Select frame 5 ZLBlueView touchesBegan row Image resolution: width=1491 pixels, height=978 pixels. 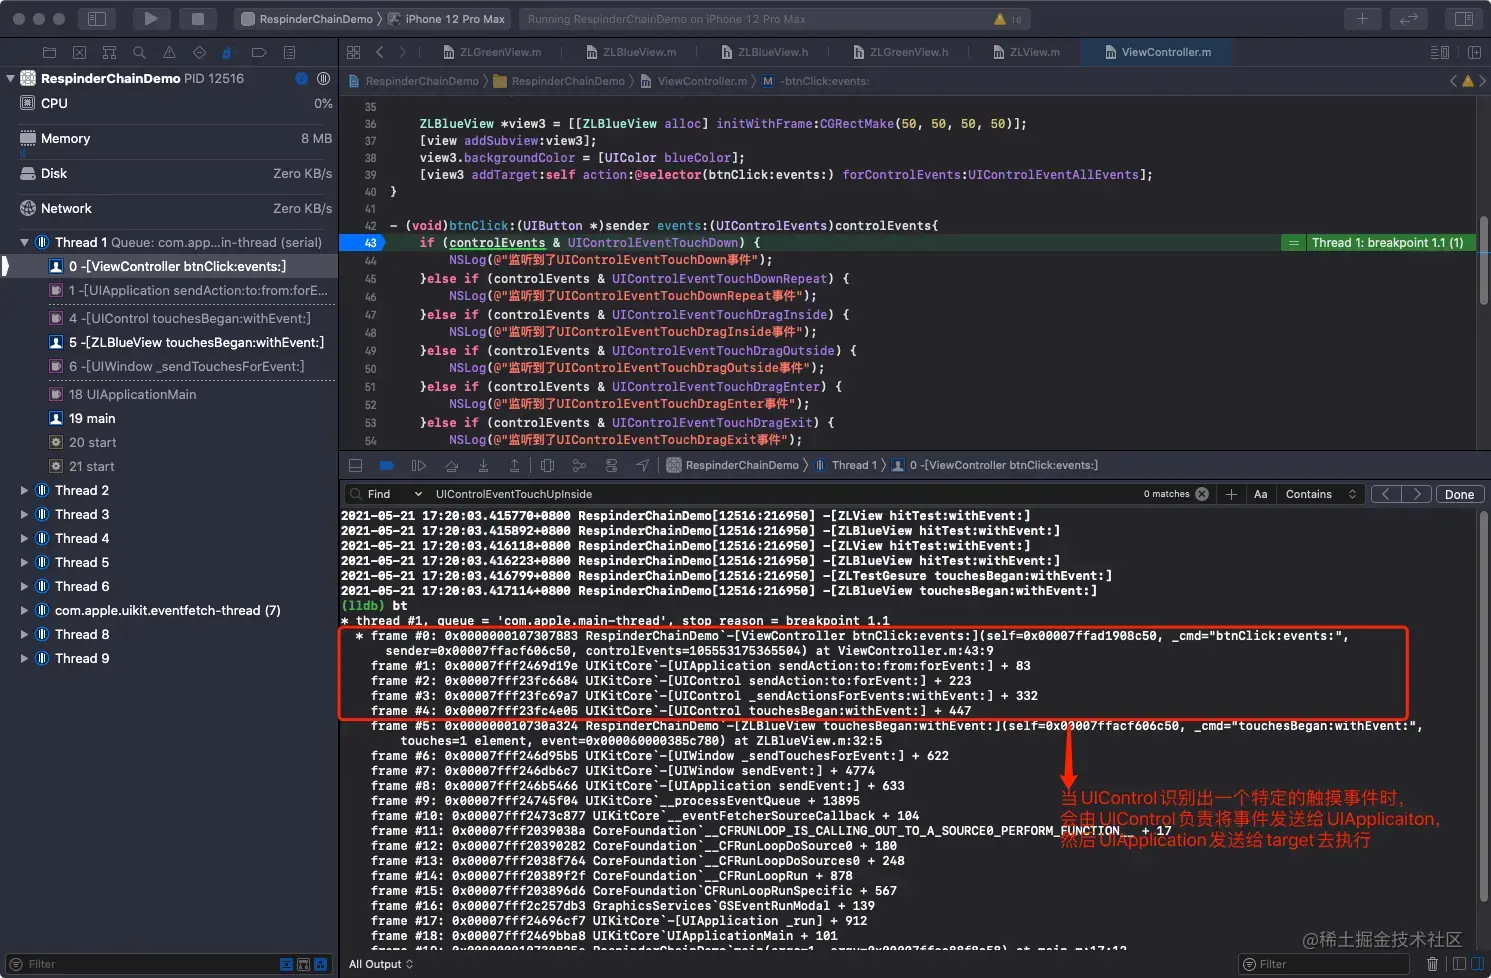[x=169, y=342]
